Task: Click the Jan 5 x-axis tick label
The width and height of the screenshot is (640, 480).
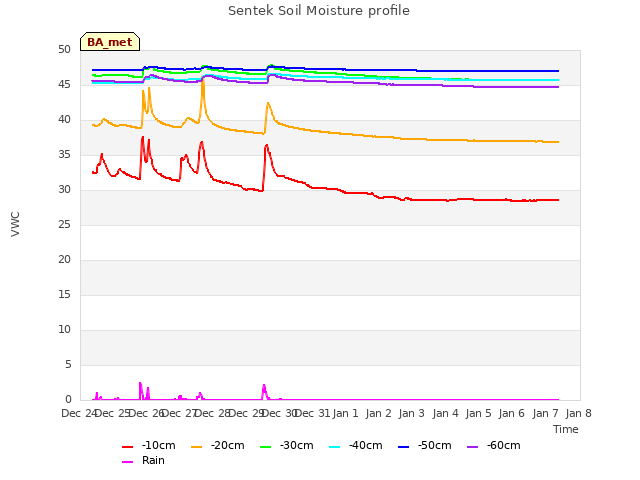Action: click(x=478, y=413)
